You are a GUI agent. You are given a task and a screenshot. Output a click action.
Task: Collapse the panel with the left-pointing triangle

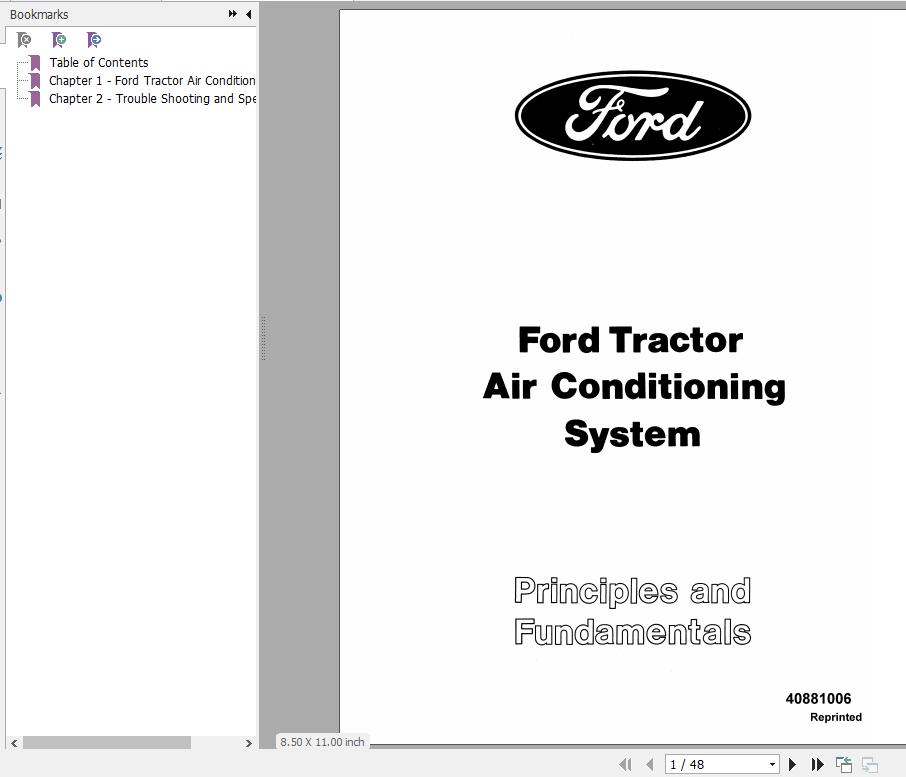248,14
